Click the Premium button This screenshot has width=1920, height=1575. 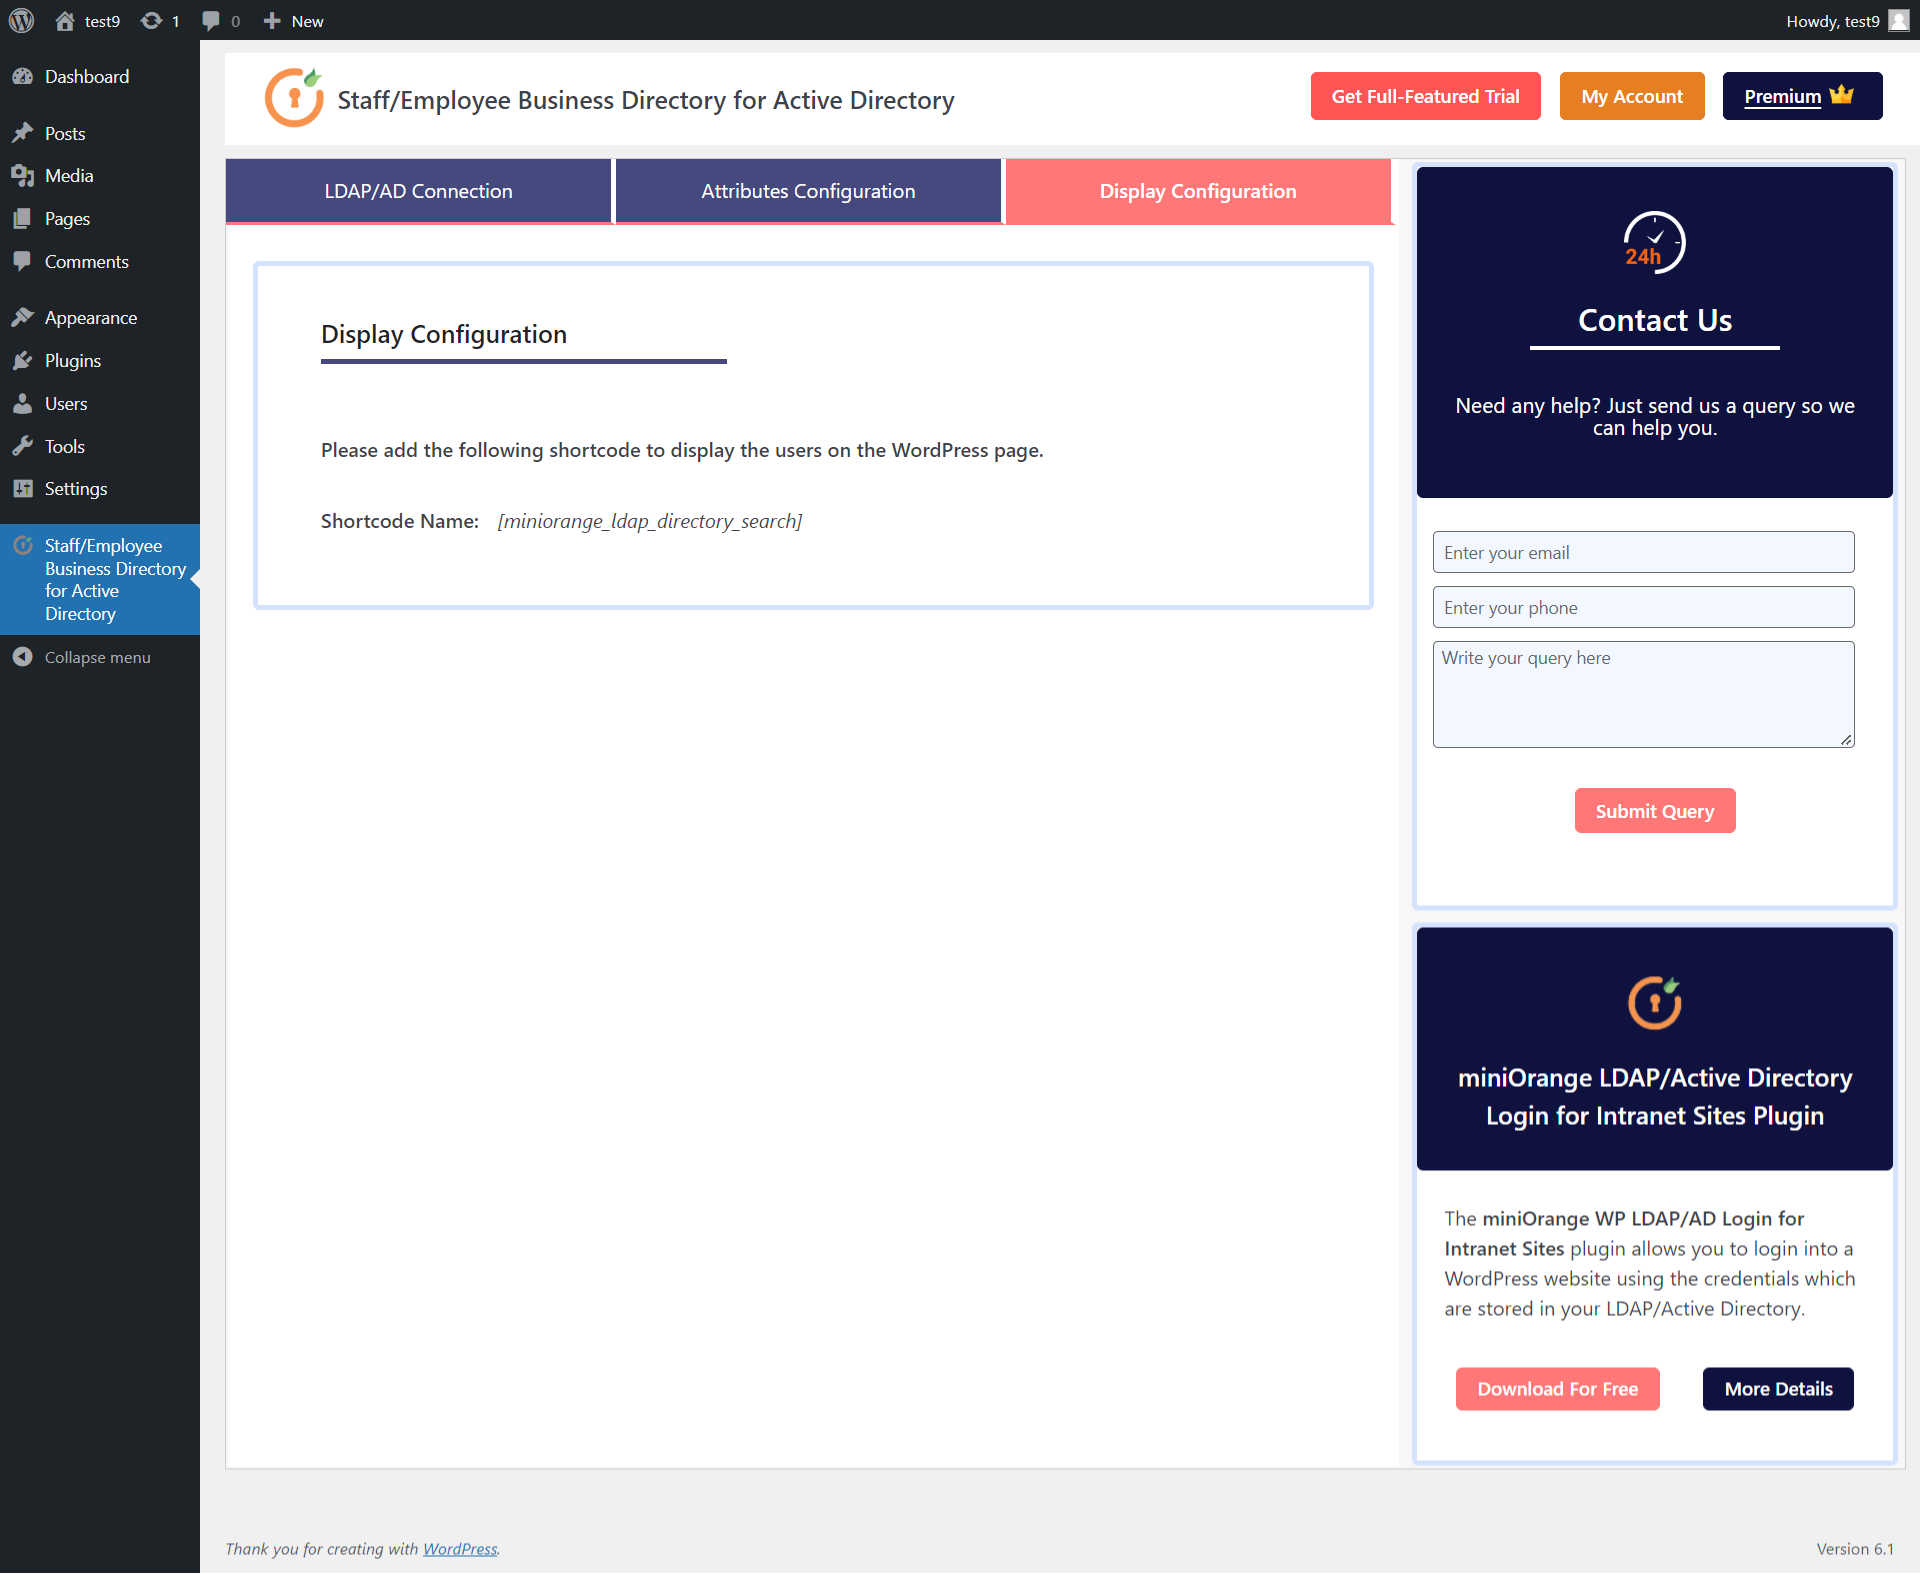pos(1802,96)
